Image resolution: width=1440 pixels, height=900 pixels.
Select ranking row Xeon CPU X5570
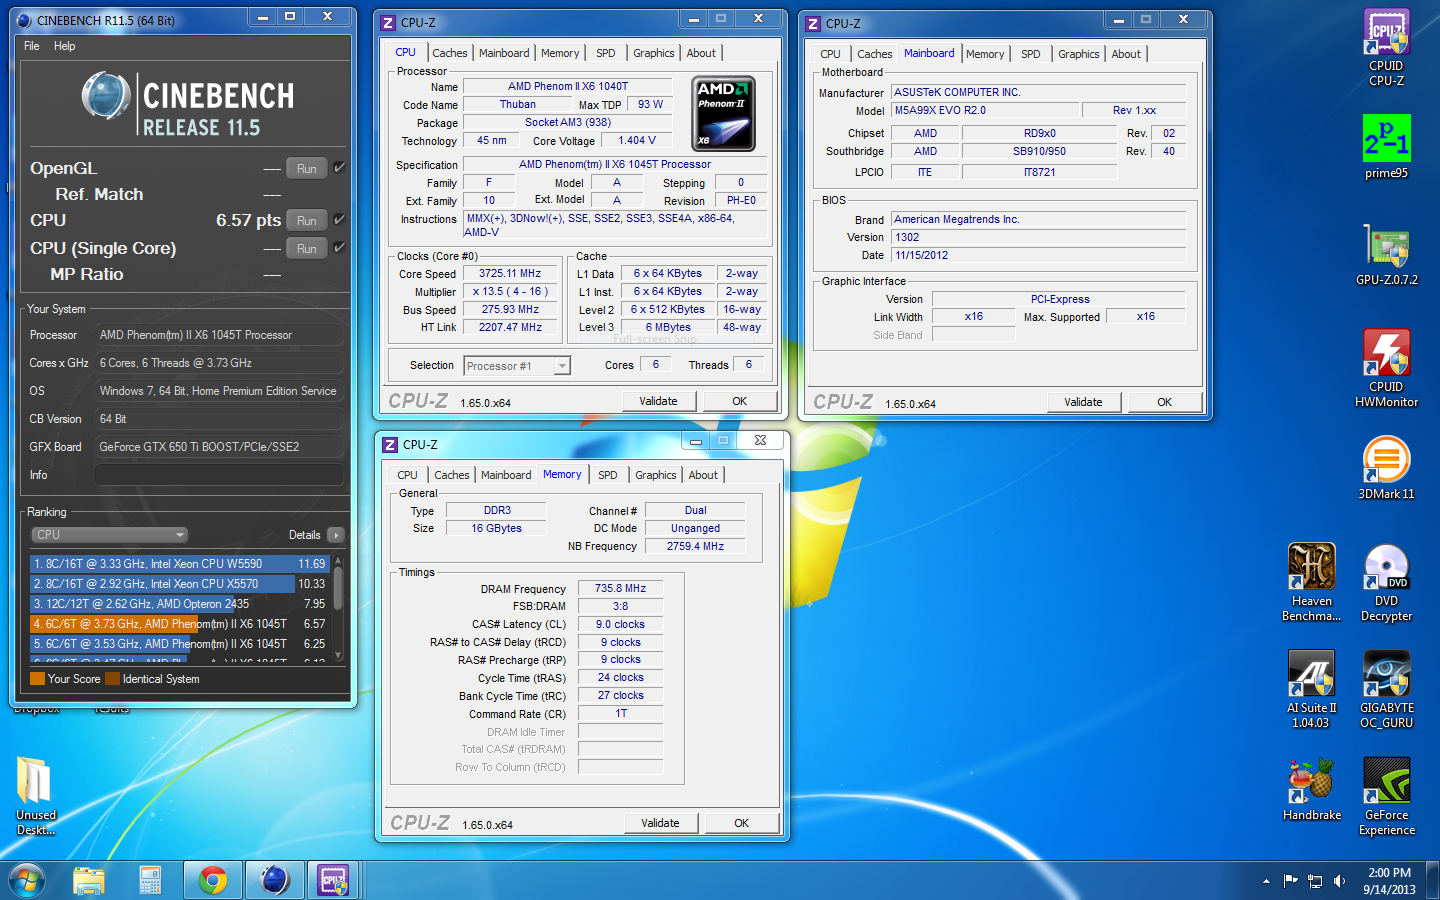click(180, 584)
